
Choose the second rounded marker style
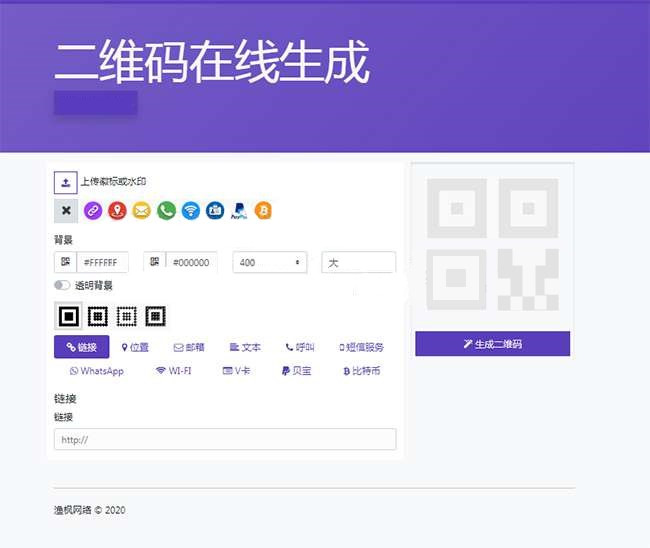pos(98,316)
